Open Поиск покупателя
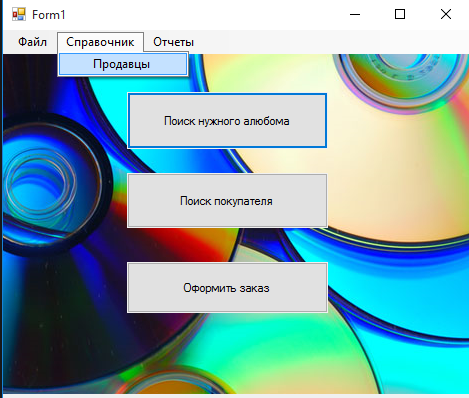The height and width of the screenshot is (398, 469). 227,201
